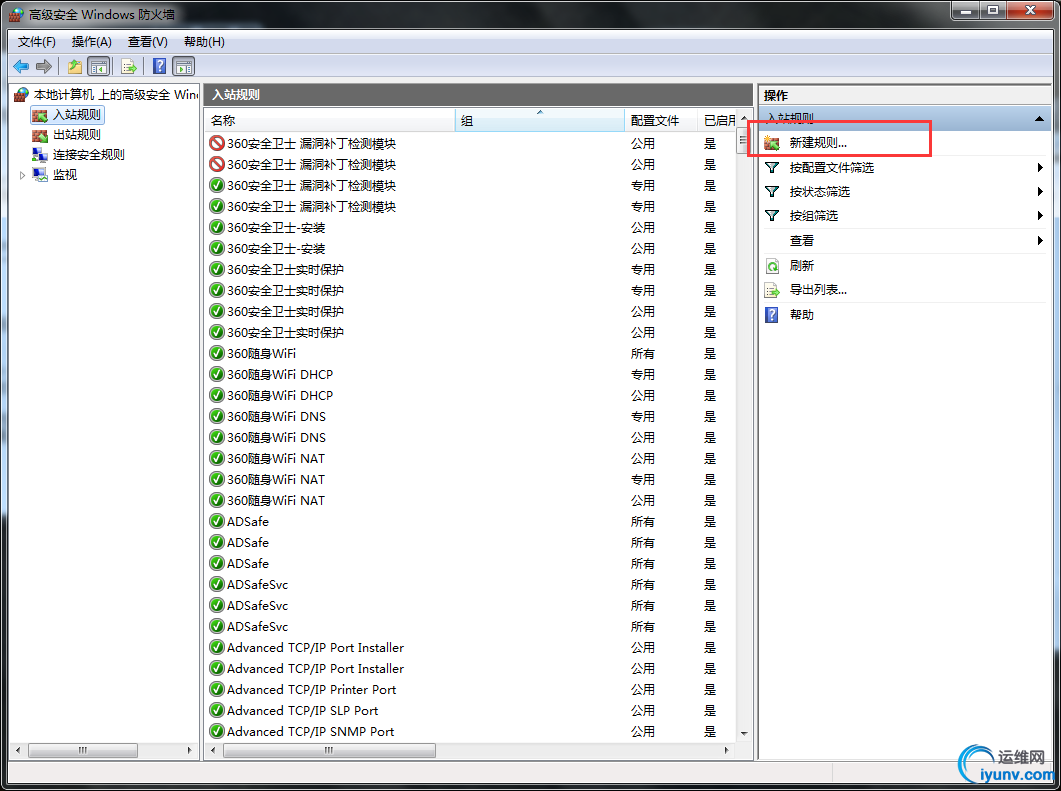Screen dimensions: 1061x791
Task: Click the Export list toolbar icon
Action: coord(129,66)
